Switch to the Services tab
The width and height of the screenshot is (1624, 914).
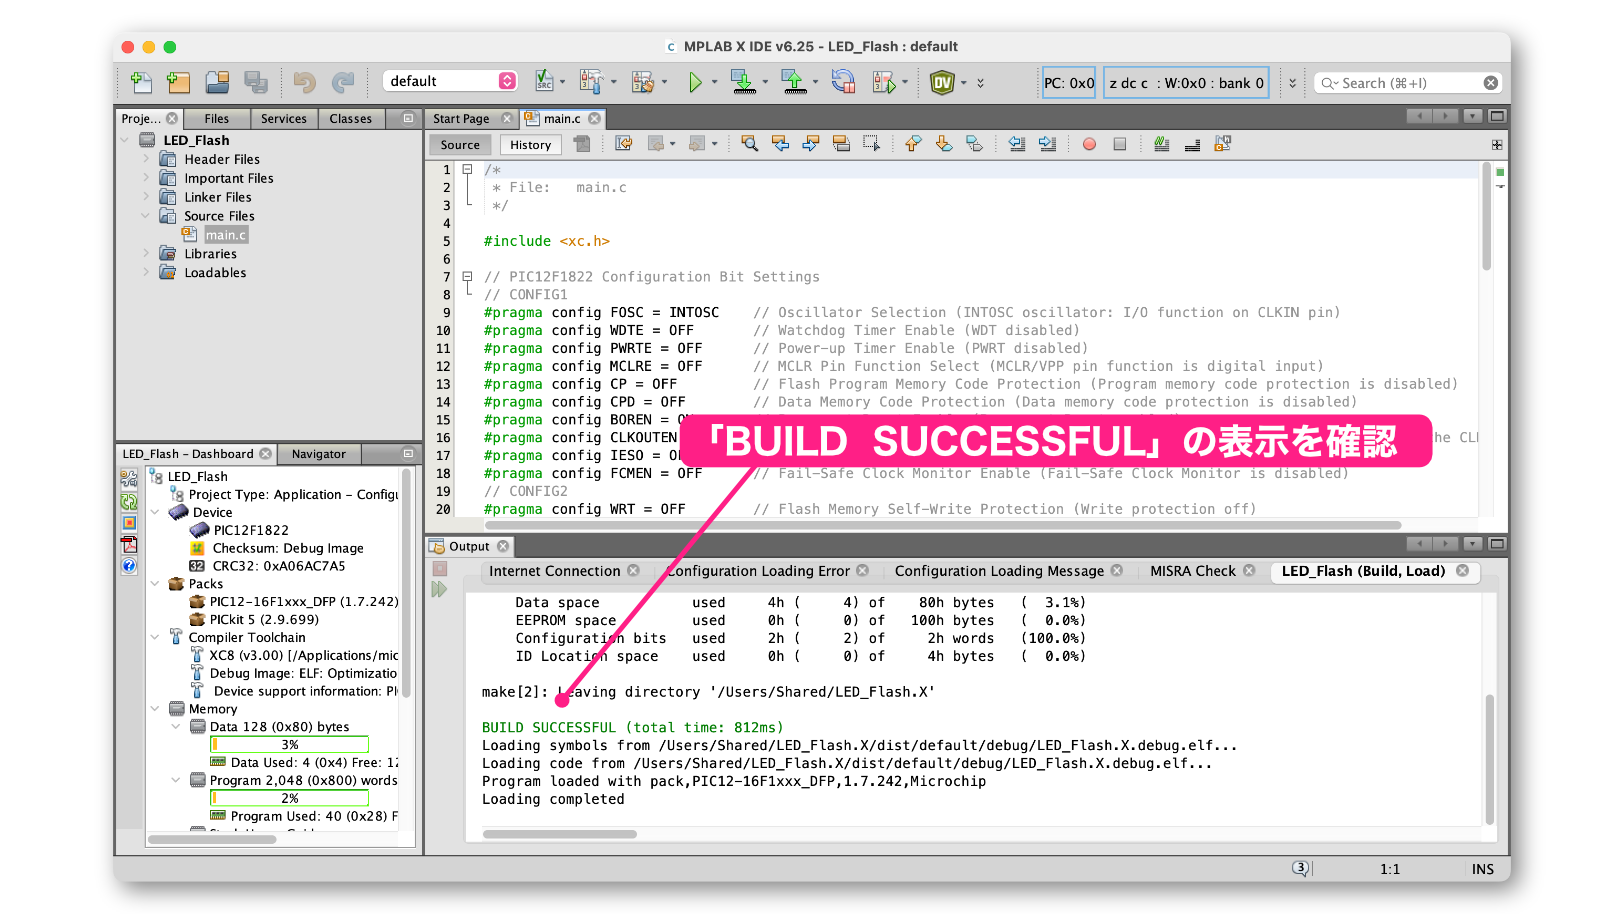[x=284, y=118]
